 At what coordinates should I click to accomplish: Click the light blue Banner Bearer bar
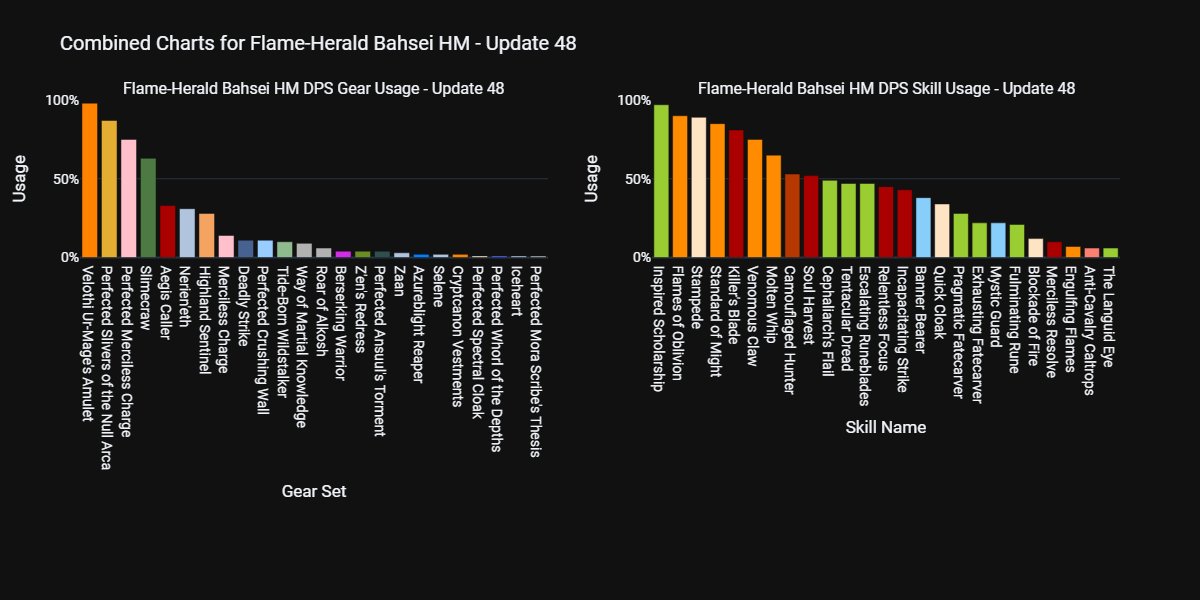coord(923,228)
